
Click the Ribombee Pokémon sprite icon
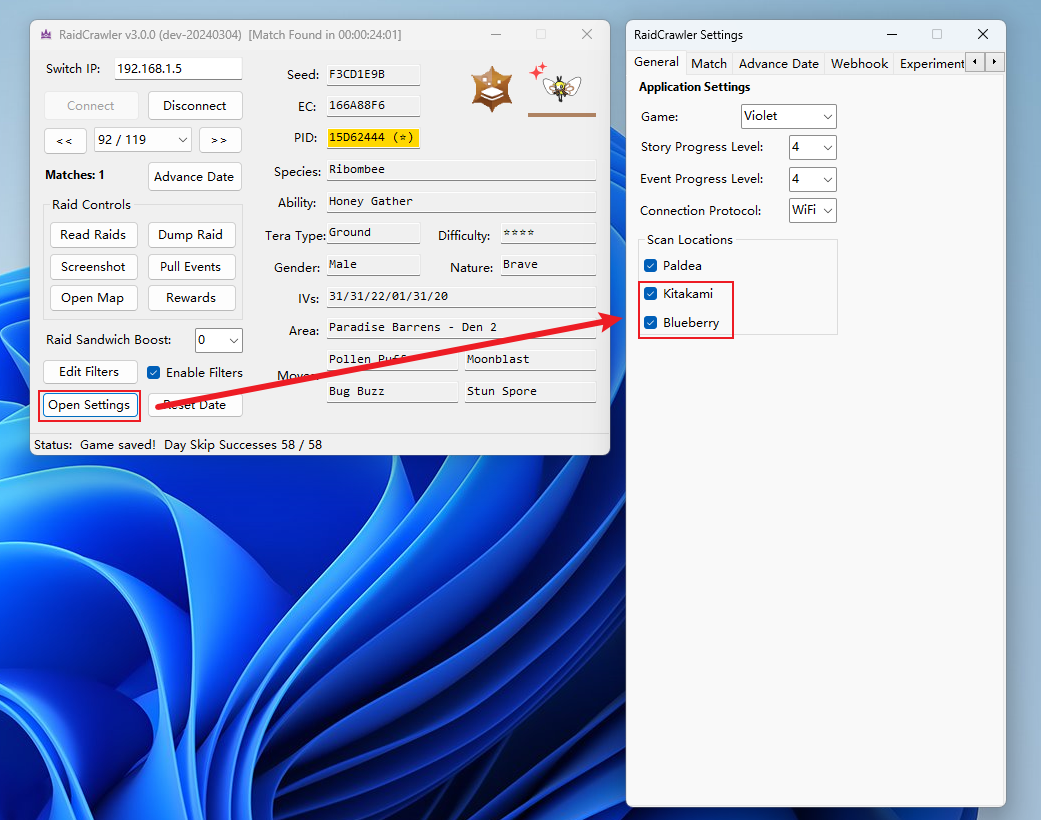[x=562, y=88]
